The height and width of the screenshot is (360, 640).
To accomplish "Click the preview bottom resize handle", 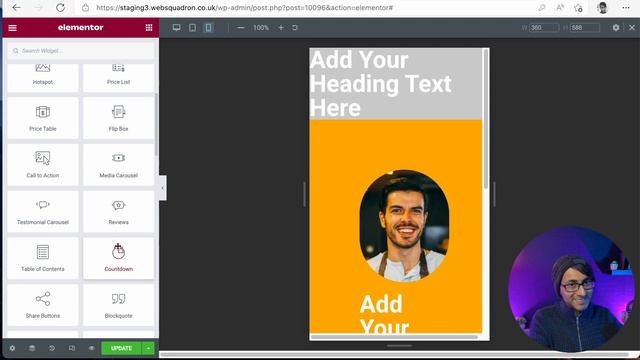I will click(x=399, y=346).
